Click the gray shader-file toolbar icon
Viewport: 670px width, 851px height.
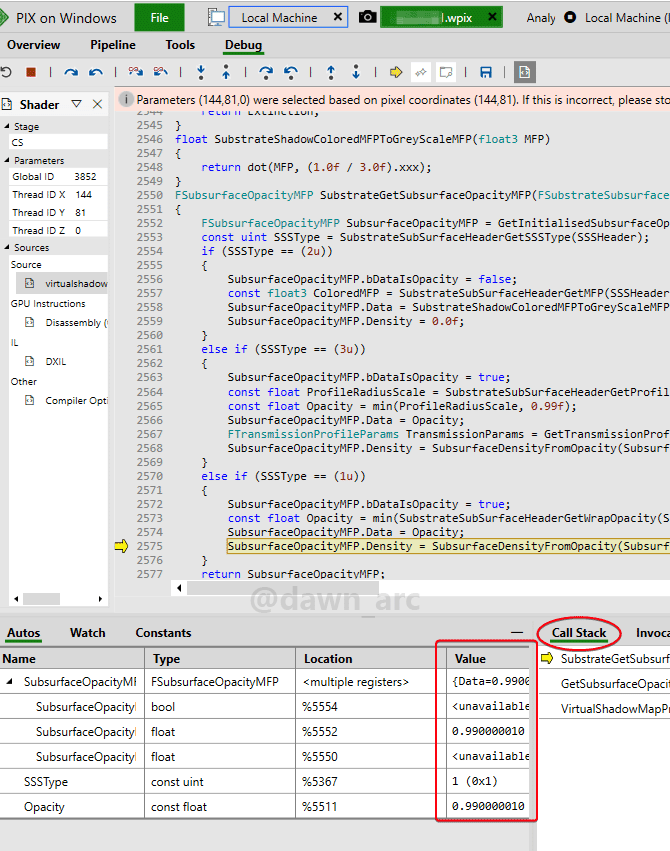pyautogui.click(x=525, y=72)
